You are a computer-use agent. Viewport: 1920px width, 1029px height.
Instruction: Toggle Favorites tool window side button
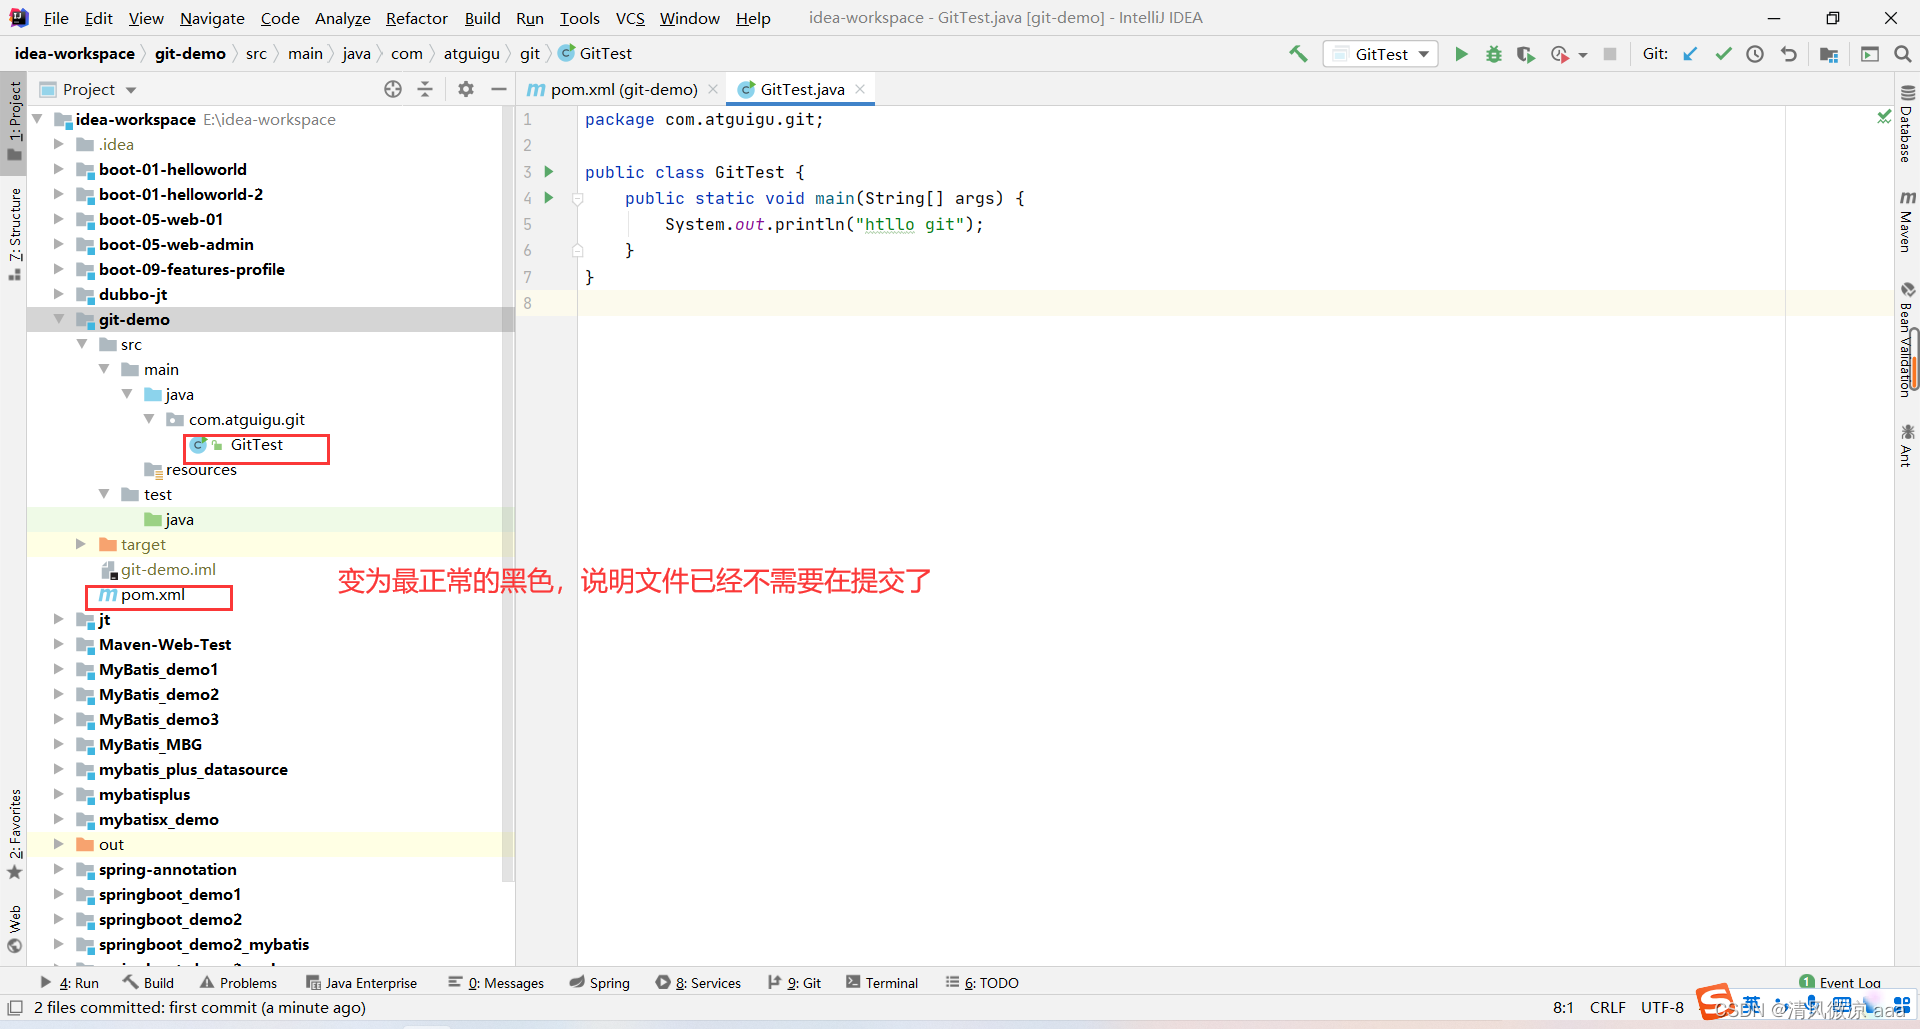pos(14,834)
